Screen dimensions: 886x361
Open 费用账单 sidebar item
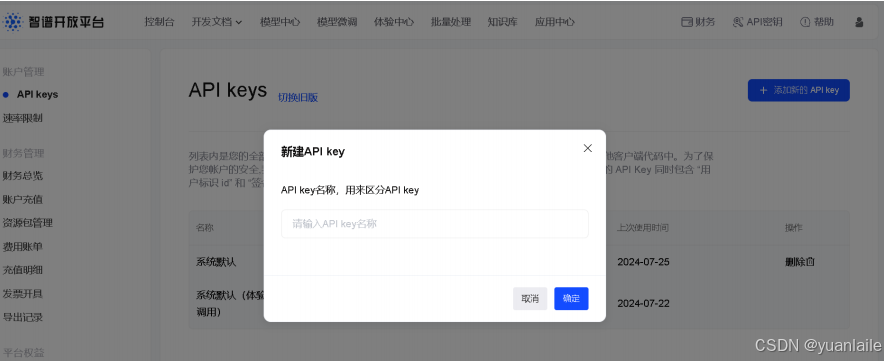(23, 246)
